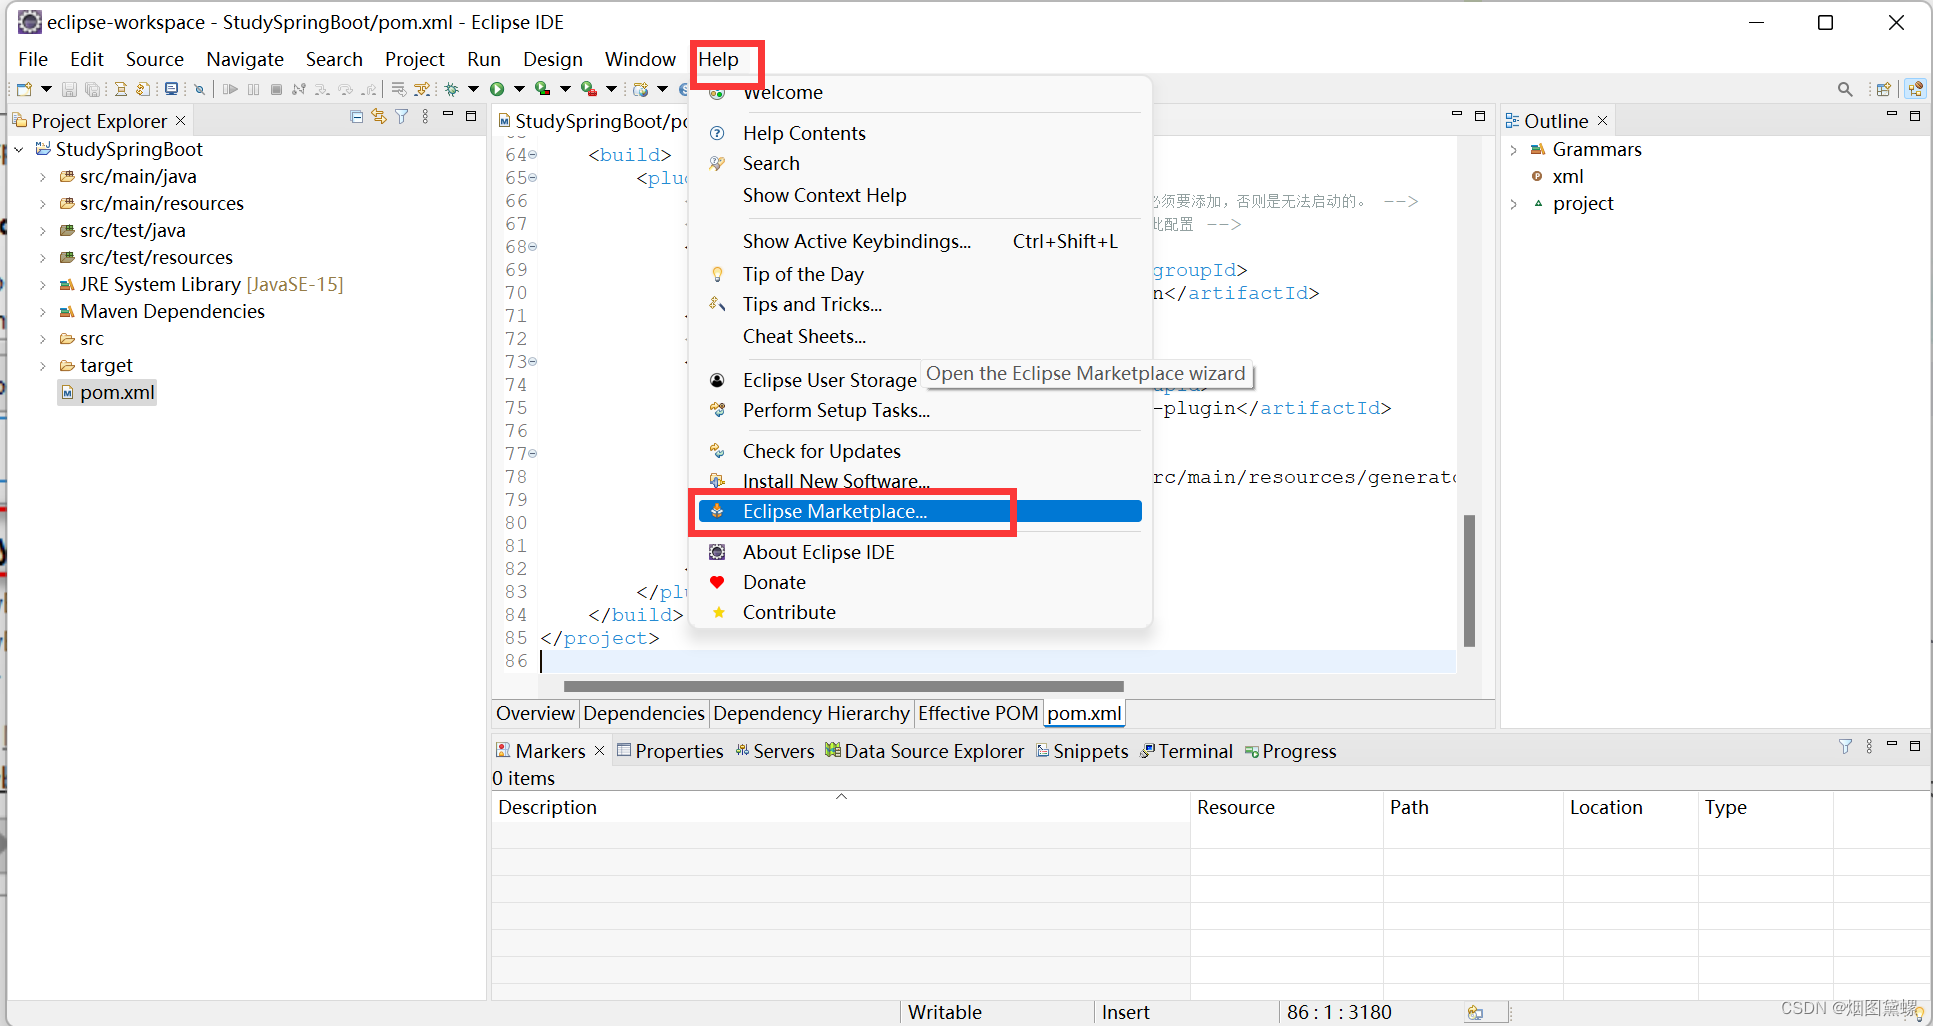Open the Project Explorer View Menu dots
Screen dimensions: 1933x1026
click(425, 117)
